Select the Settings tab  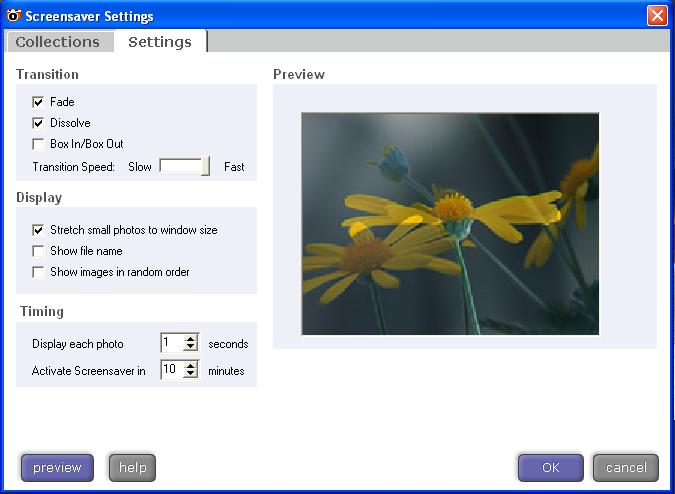160,42
